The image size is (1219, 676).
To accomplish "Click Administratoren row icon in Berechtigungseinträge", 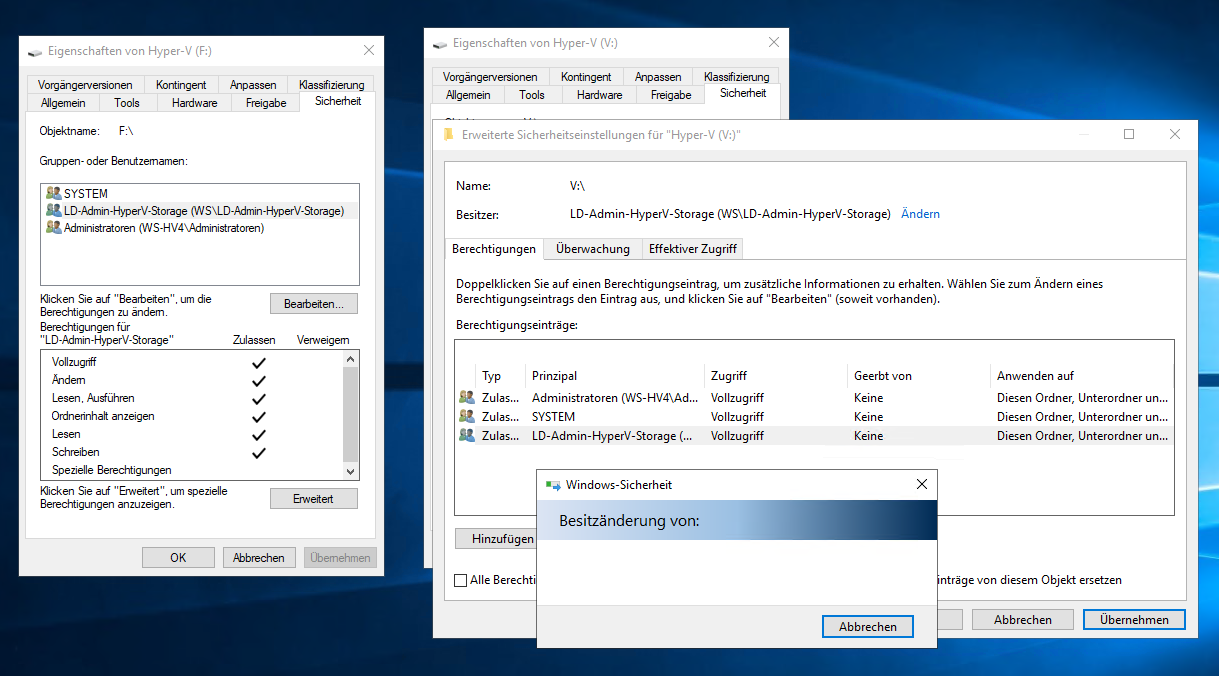I will pyautogui.click(x=467, y=398).
